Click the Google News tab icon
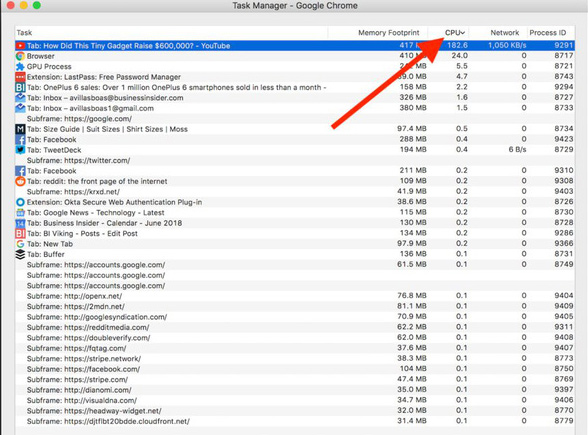 point(20,213)
